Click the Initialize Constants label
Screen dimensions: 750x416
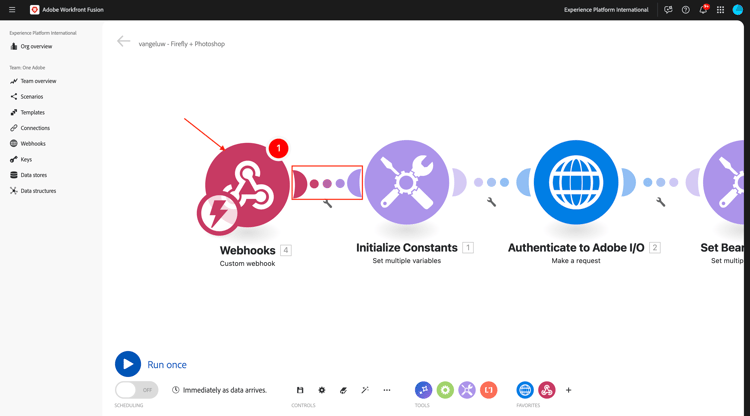407,248
